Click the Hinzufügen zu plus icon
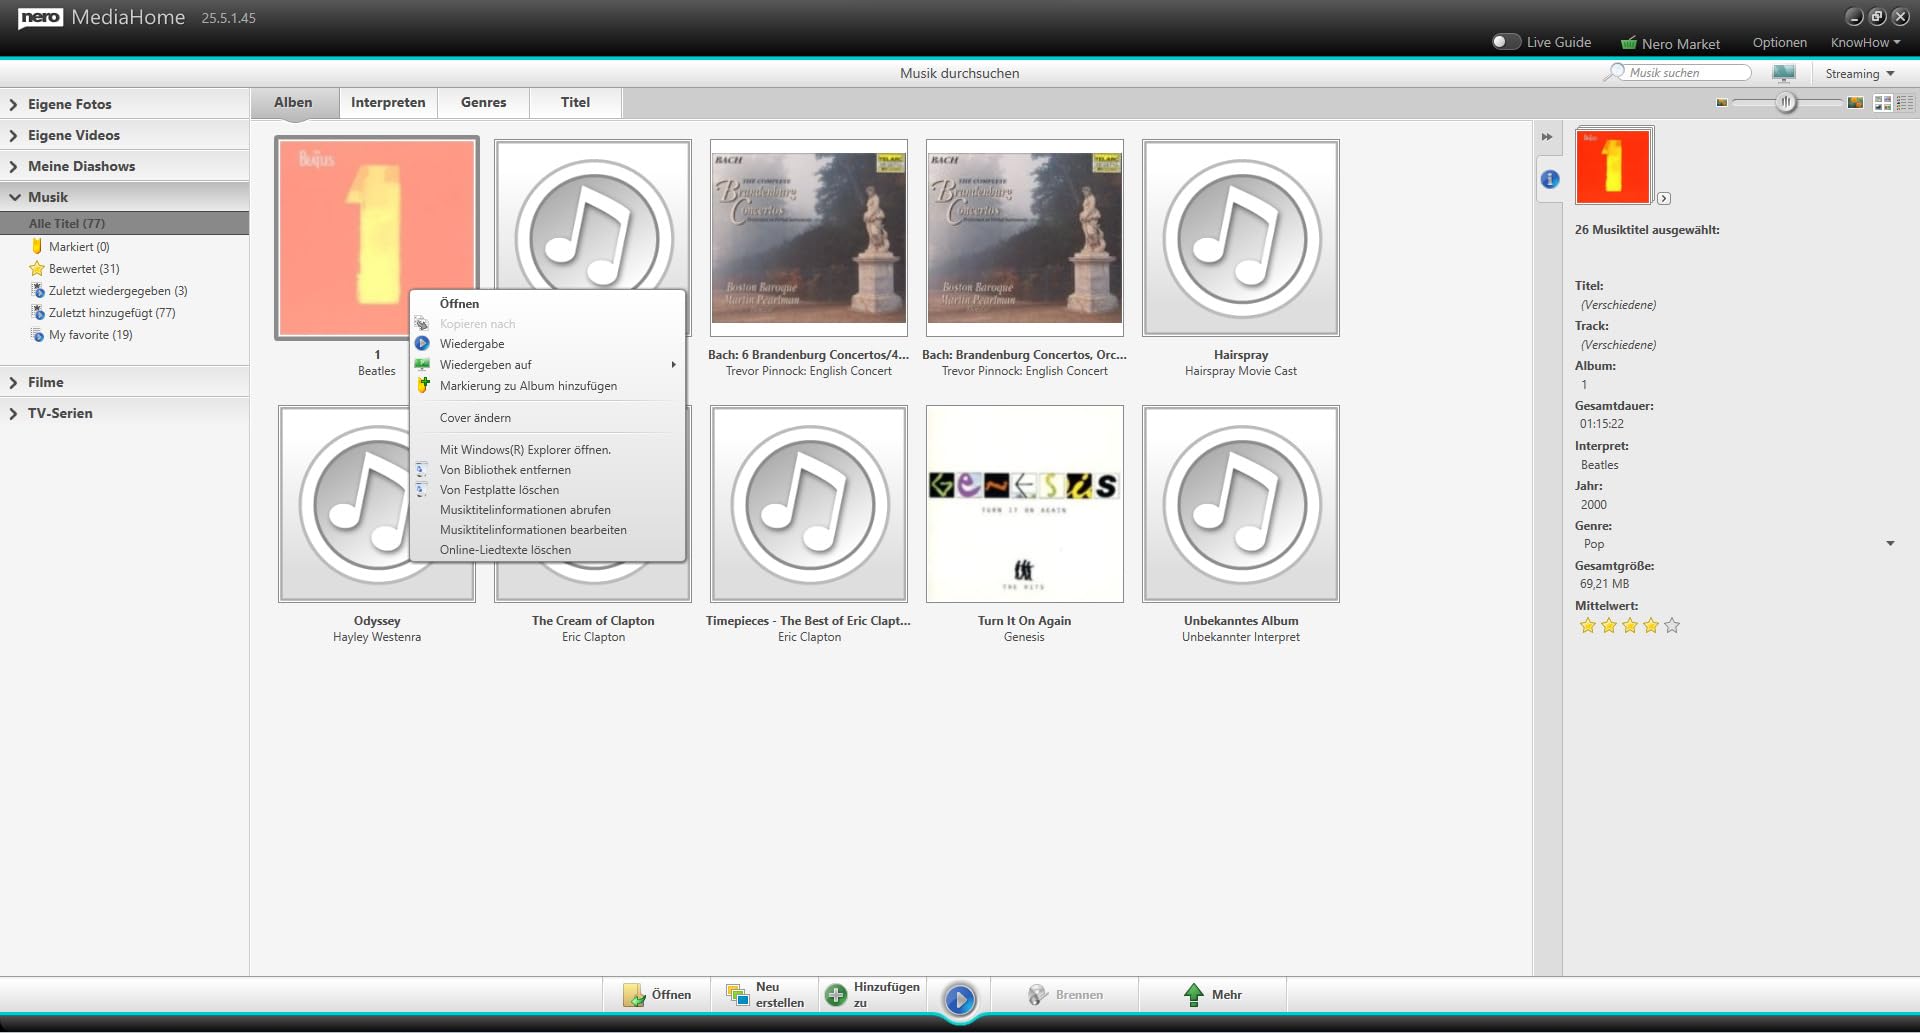Image resolution: width=1920 pixels, height=1033 pixels. point(836,995)
